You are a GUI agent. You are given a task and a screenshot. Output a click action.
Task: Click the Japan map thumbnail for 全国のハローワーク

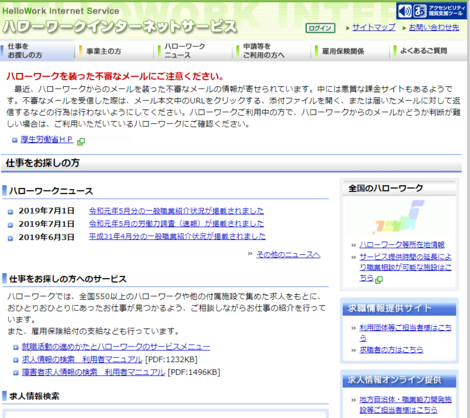(x=399, y=217)
